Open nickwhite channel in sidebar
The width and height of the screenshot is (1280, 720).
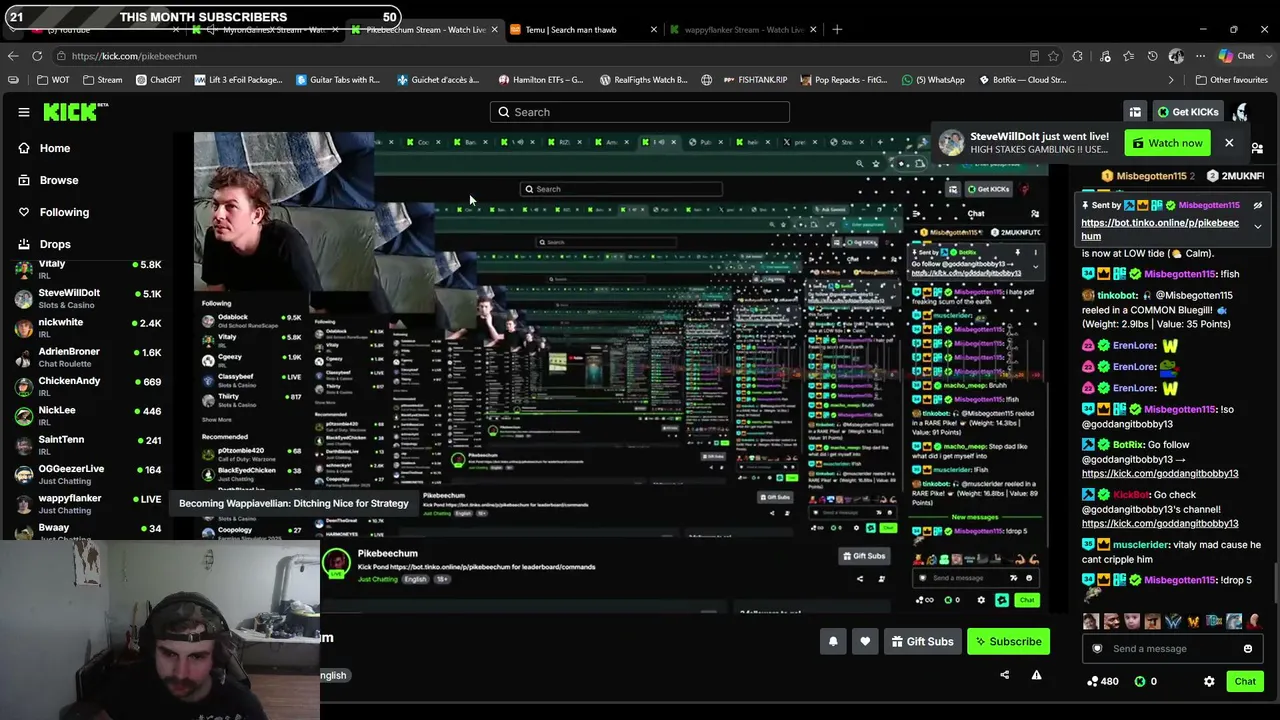pos(88,327)
